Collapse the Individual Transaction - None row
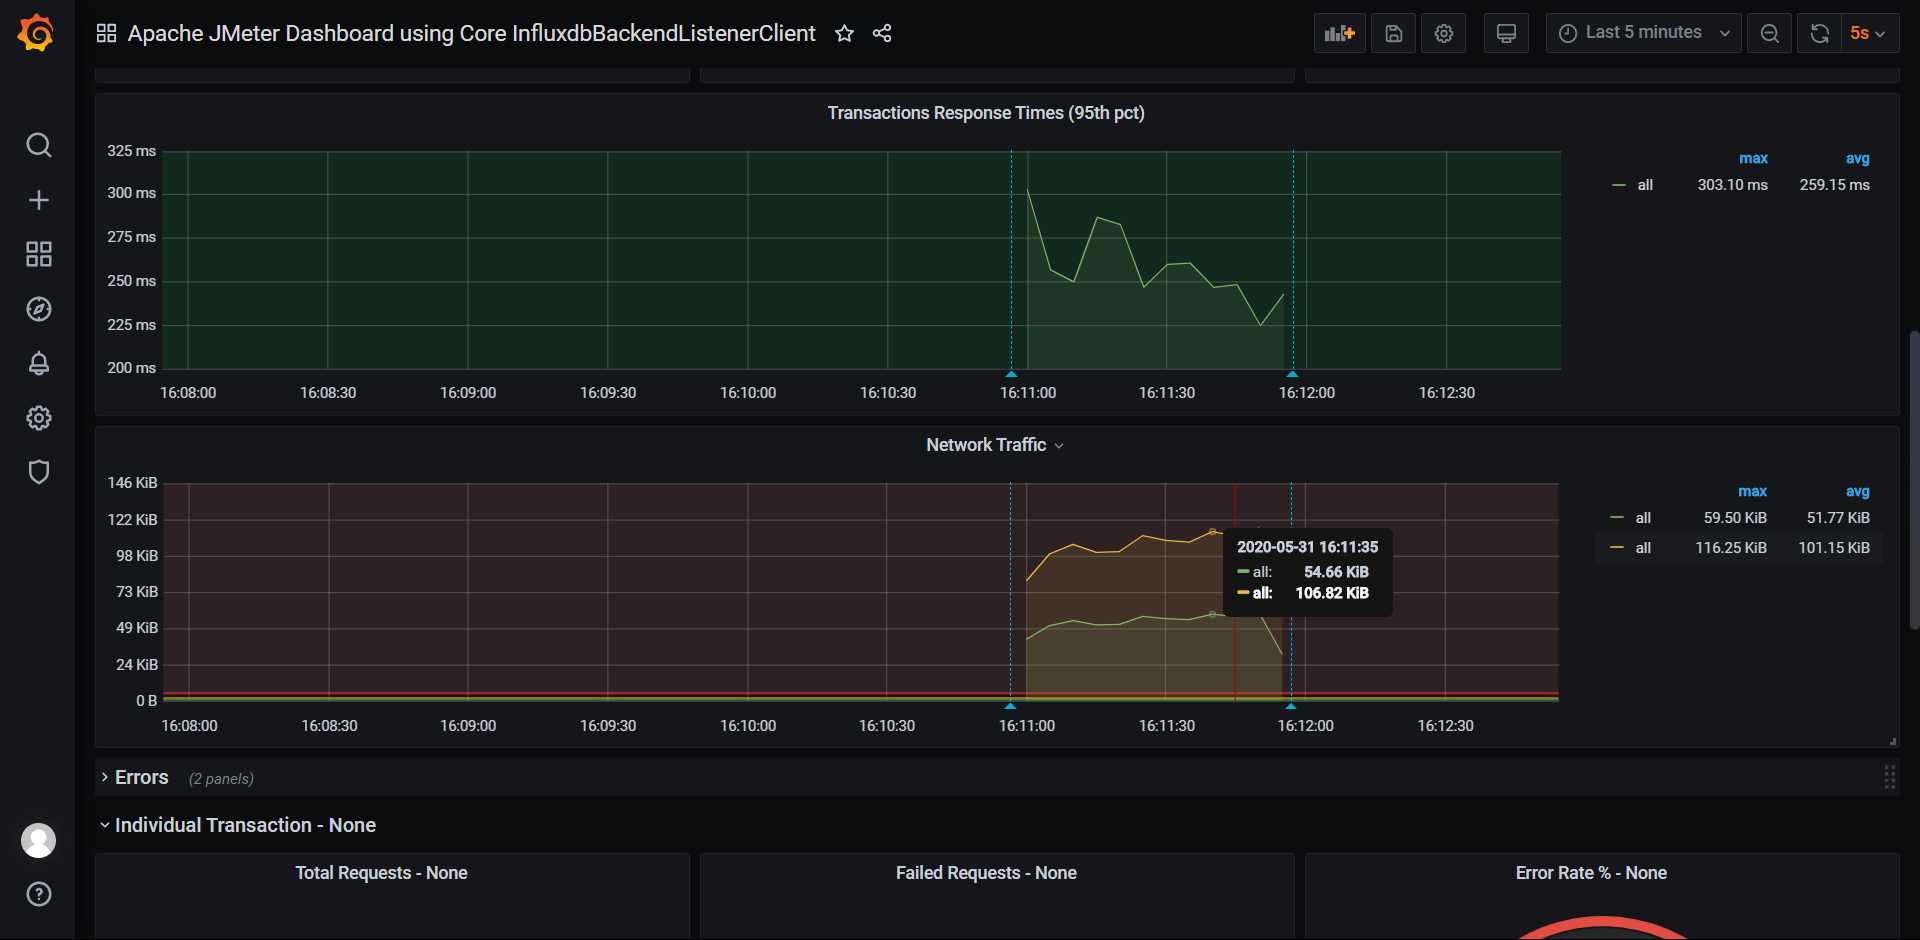This screenshot has height=940, width=1920. point(238,825)
